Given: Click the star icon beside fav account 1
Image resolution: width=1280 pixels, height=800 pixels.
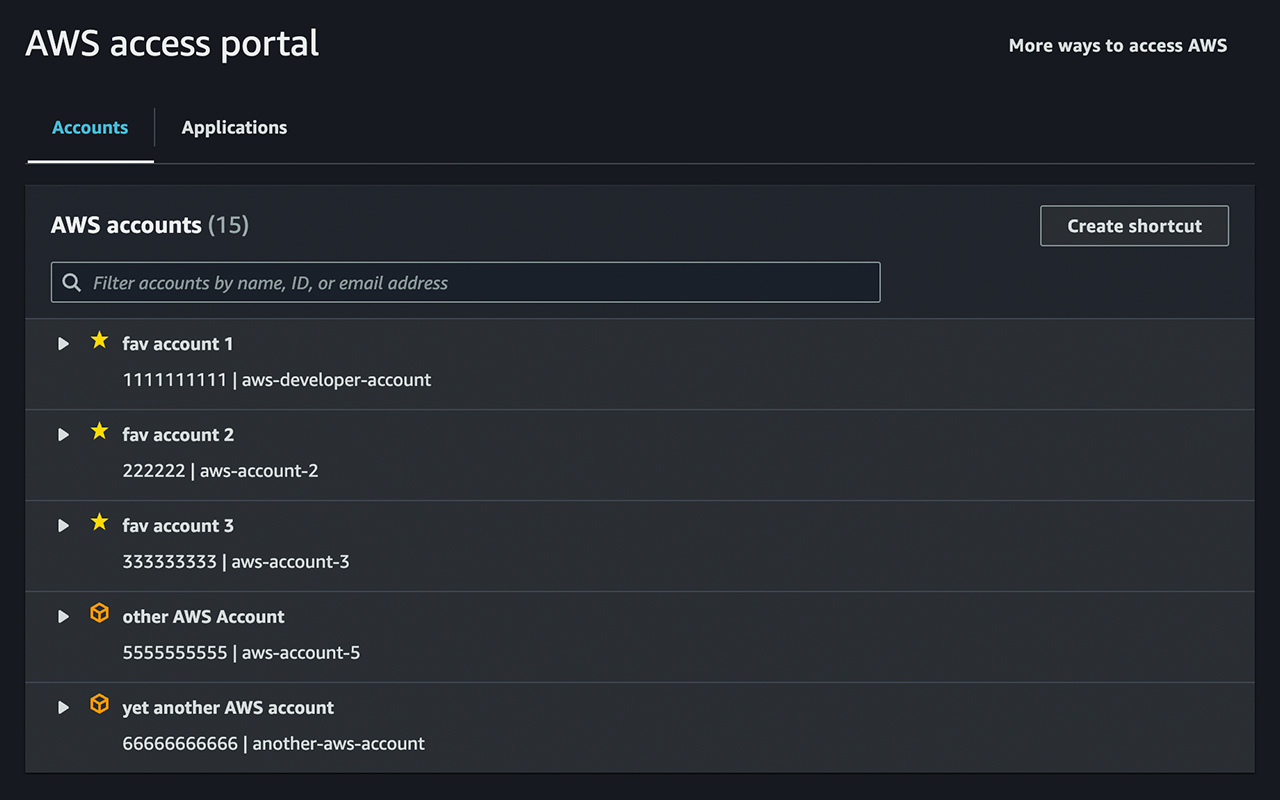Looking at the screenshot, I should [99, 341].
